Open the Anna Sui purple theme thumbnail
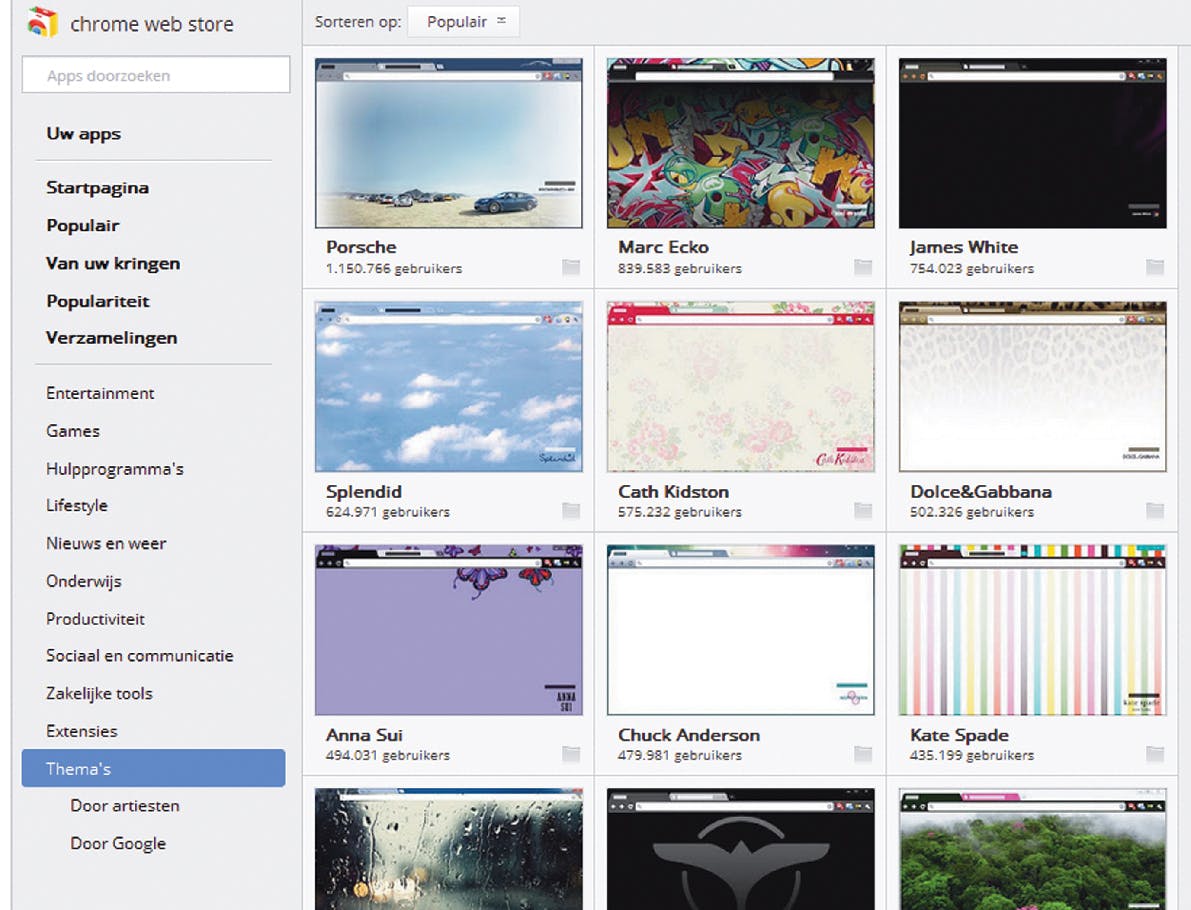 tap(449, 630)
